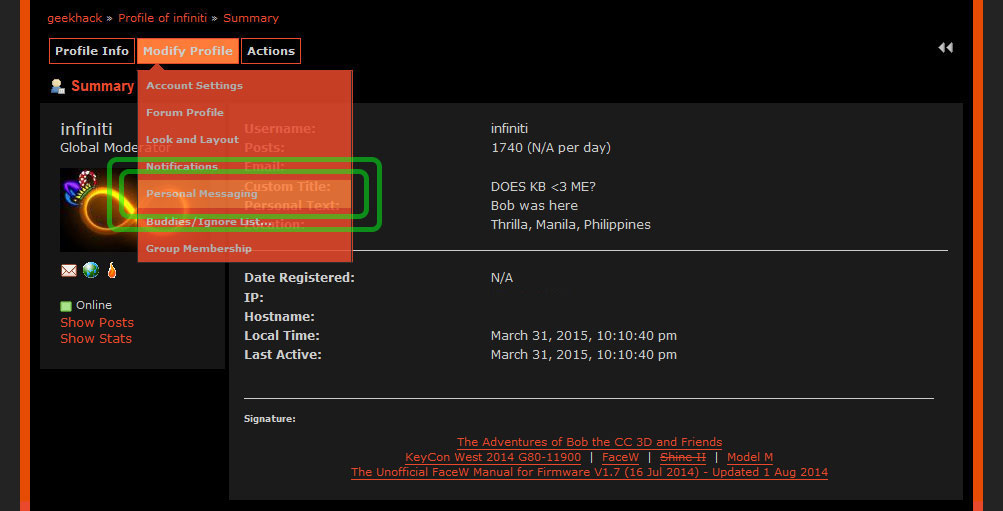Select Look and Layout option
This screenshot has width=1003, height=511.
click(192, 139)
